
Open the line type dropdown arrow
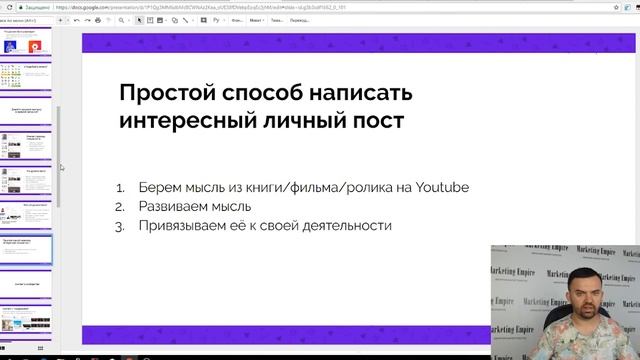193,20
